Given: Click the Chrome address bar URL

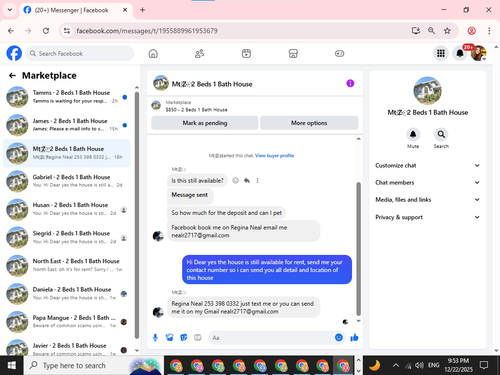Looking at the screenshot, I should (147, 31).
